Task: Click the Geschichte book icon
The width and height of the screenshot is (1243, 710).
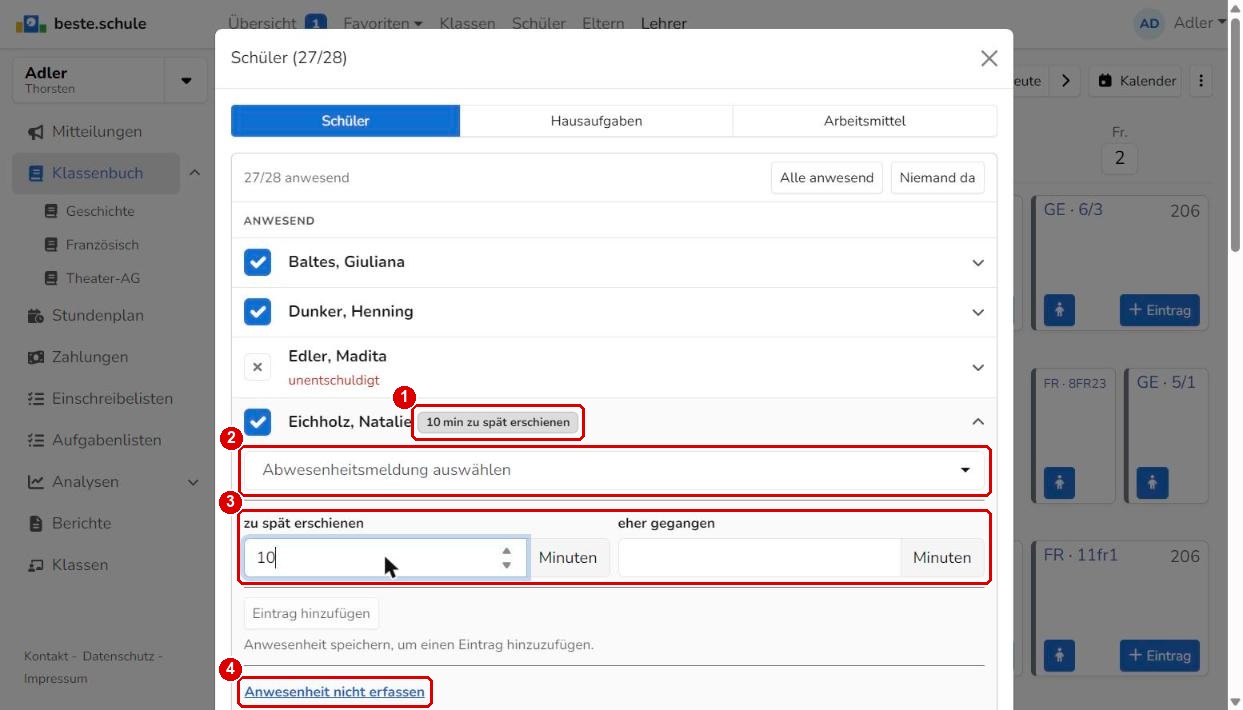Action: coord(51,212)
